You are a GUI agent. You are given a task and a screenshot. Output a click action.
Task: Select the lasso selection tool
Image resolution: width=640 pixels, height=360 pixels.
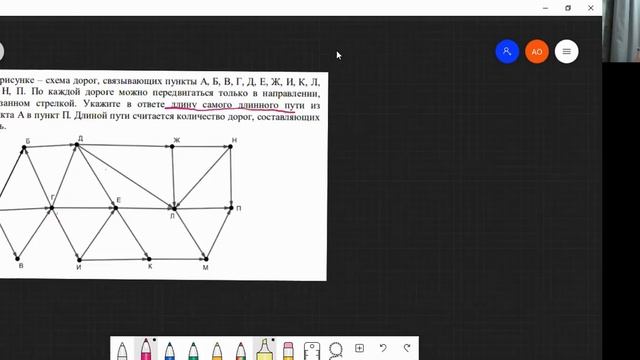pos(336,350)
